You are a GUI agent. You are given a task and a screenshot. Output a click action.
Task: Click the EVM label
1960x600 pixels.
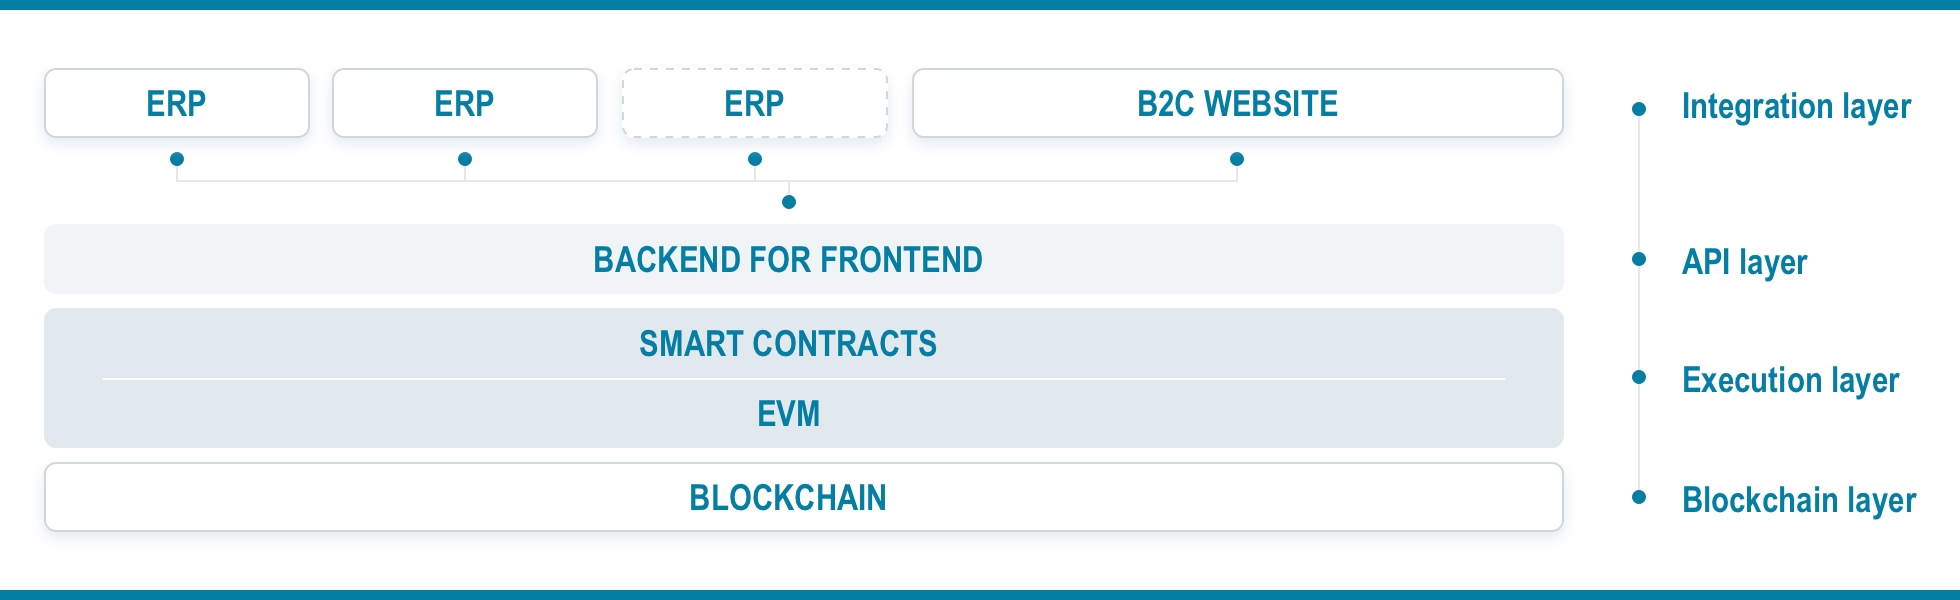788,414
